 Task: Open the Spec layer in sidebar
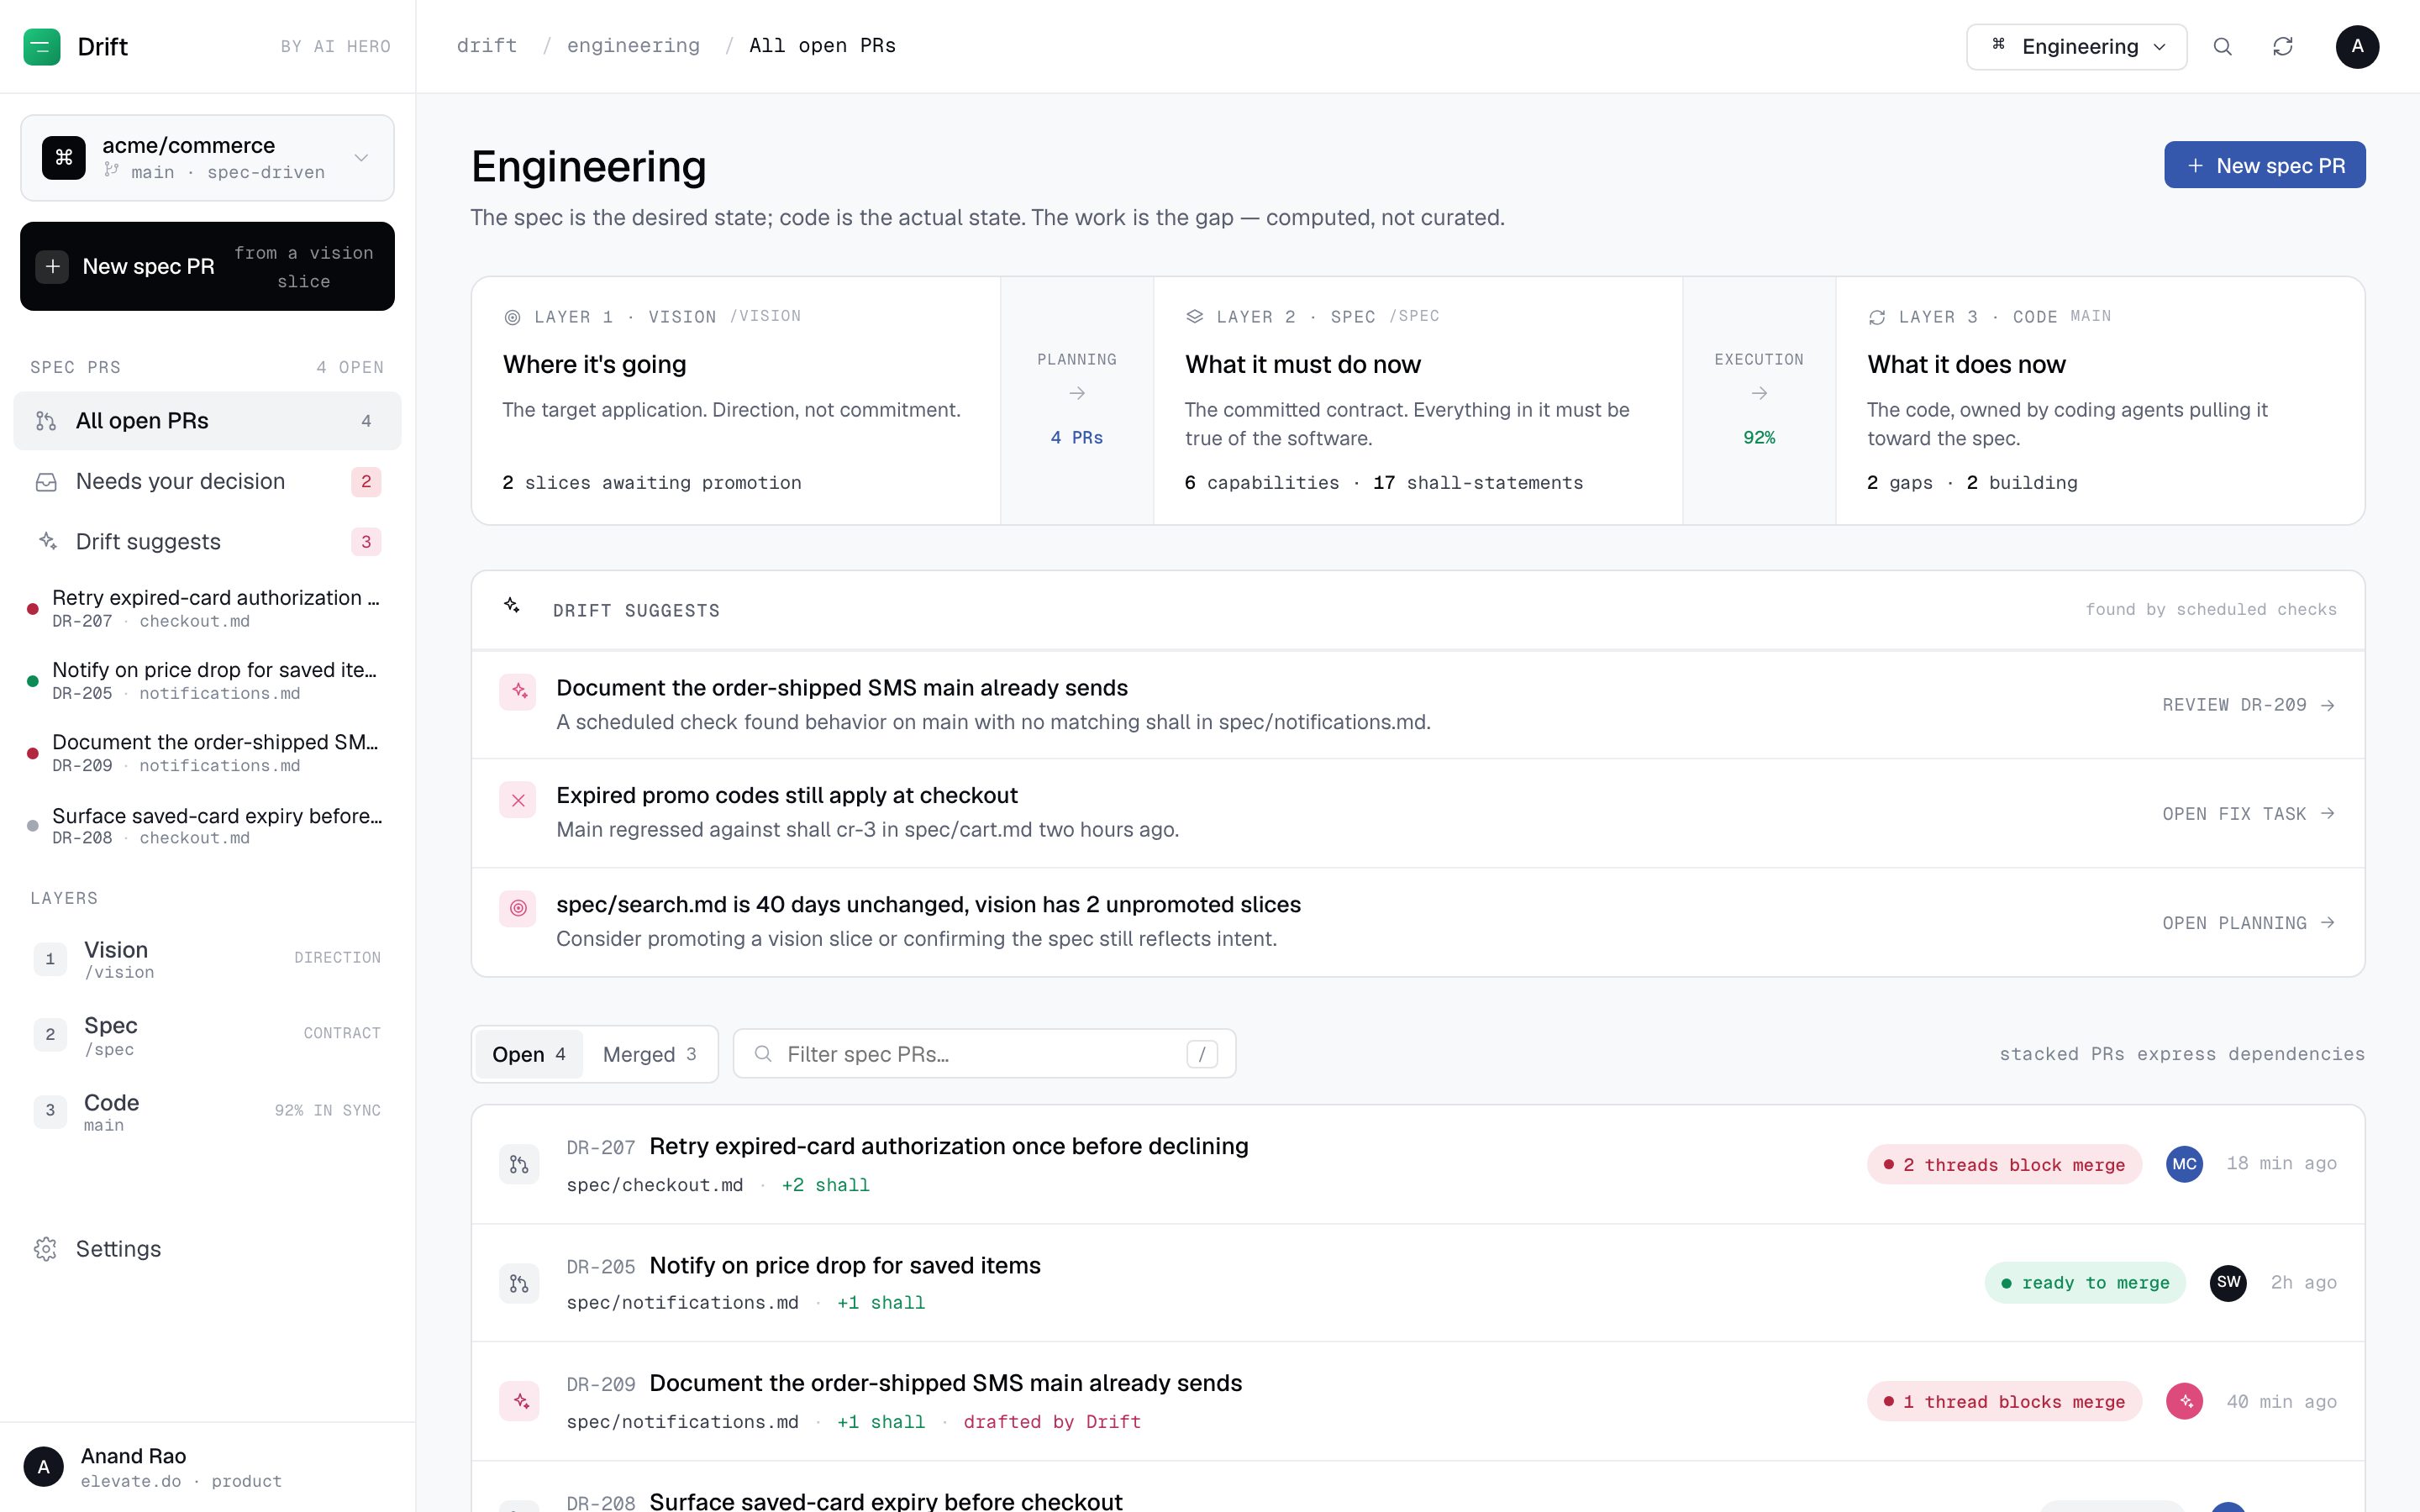[207, 1035]
